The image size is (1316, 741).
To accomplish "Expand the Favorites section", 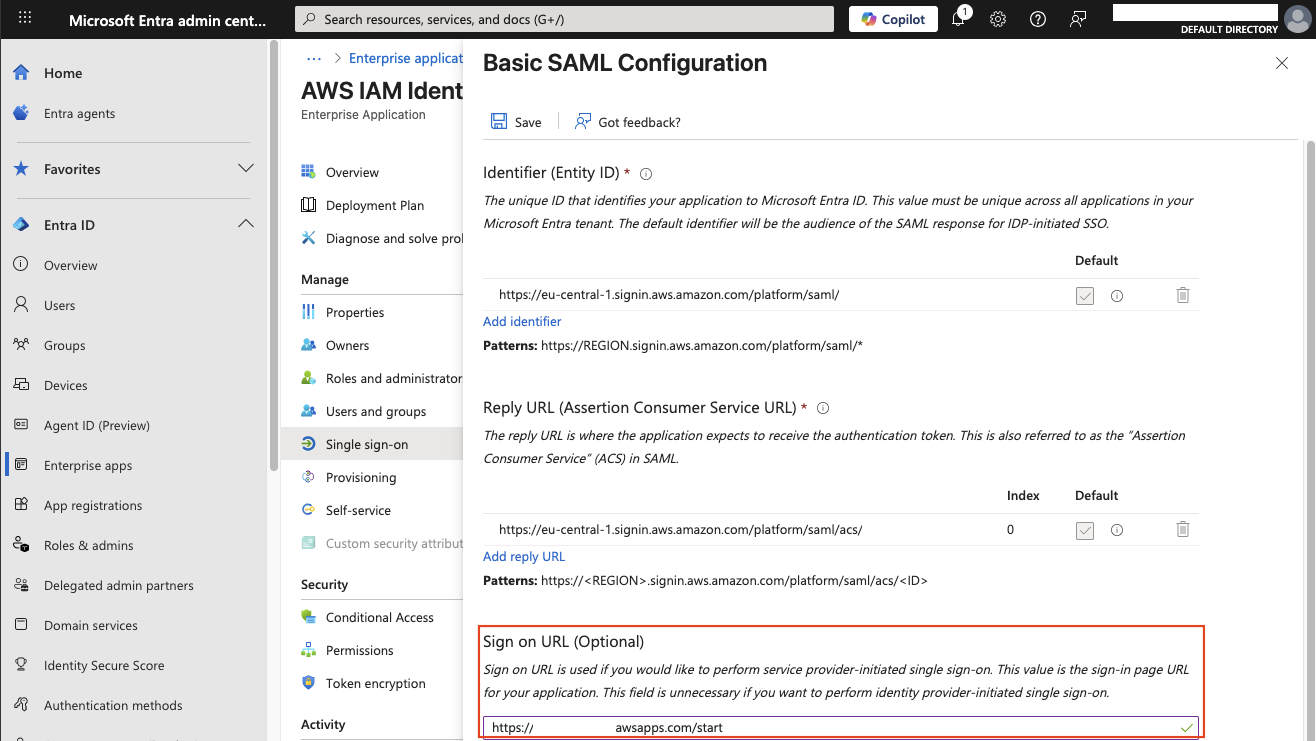I will click(x=246, y=168).
